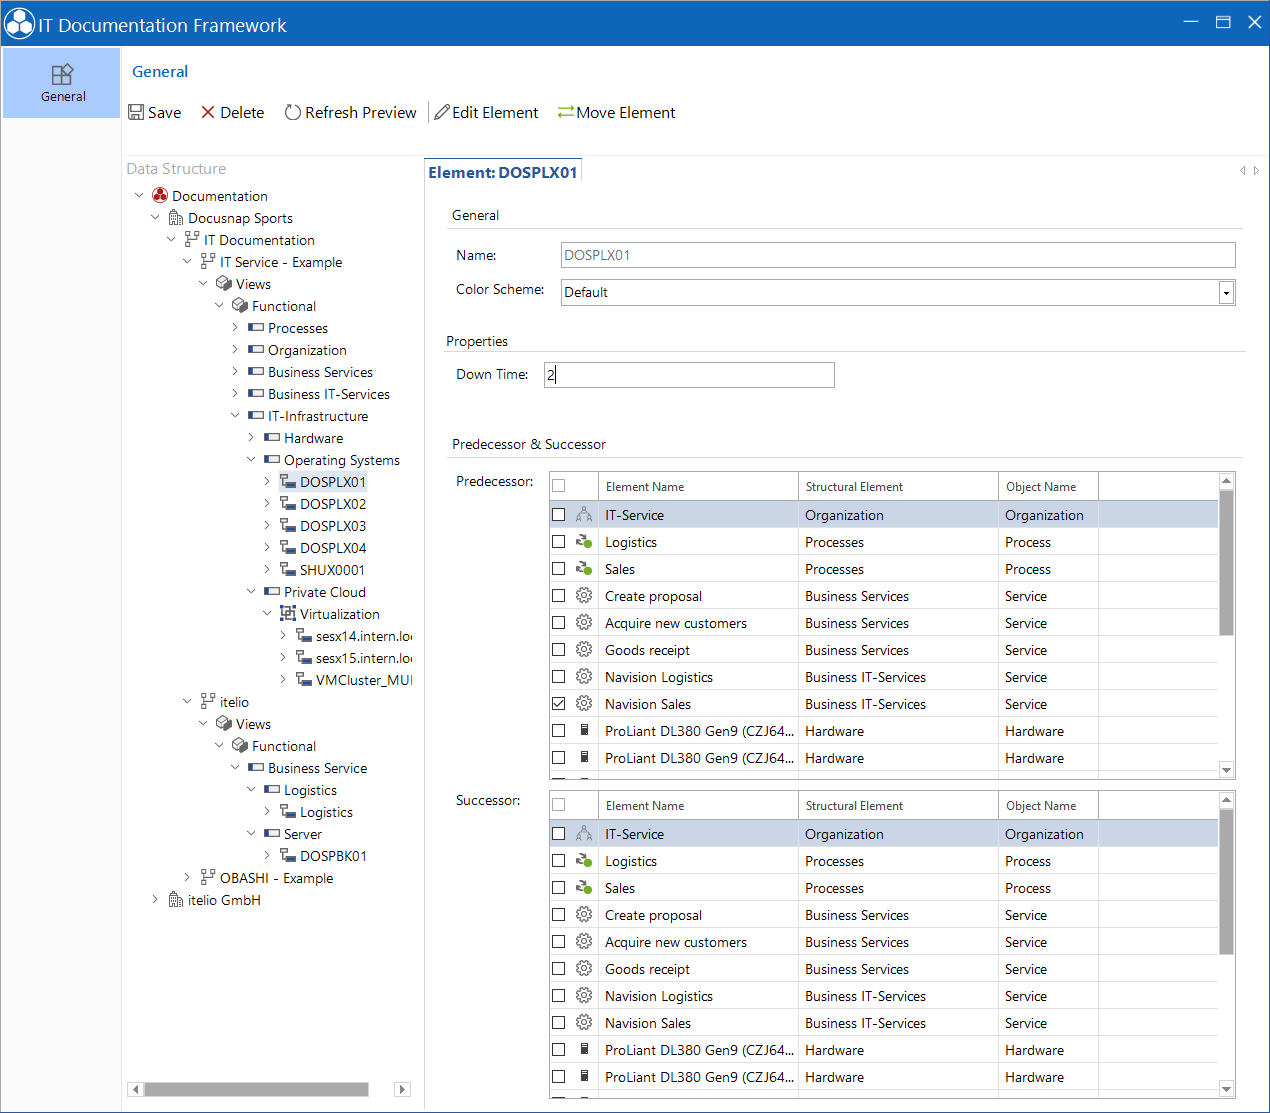Image resolution: width=1270 pixels, height=1113 pixels.
Task: Click the Refresh Preview circular arrow icon
Action: [x=293, y=112]
